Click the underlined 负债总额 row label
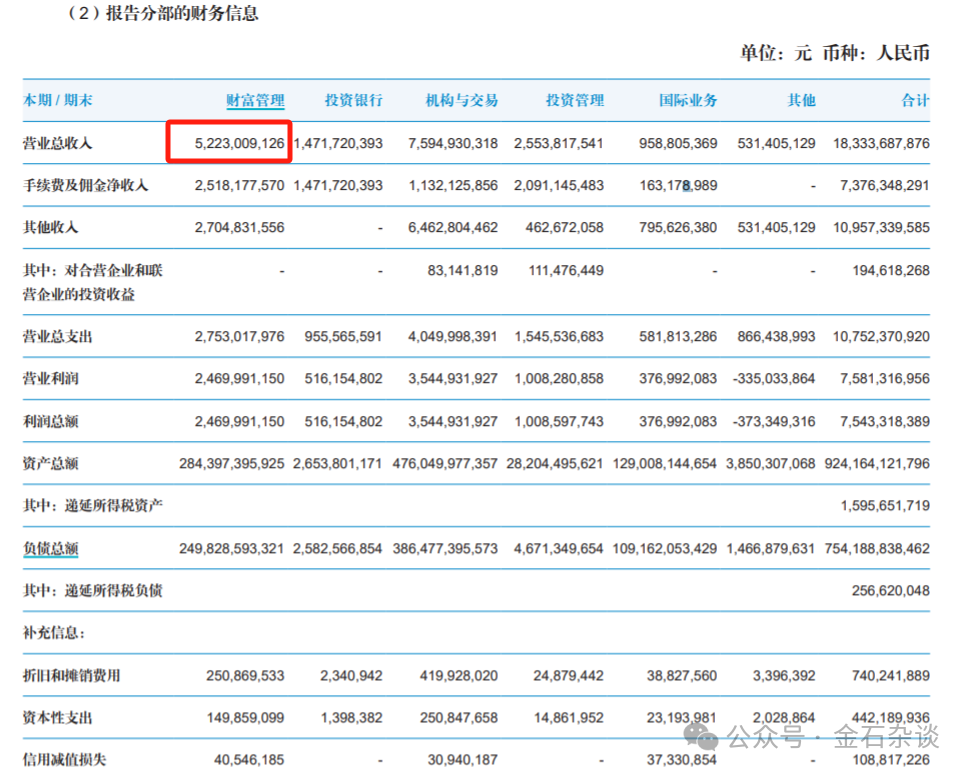The height and width of the screenshot is (775, 970). [51, 549]
